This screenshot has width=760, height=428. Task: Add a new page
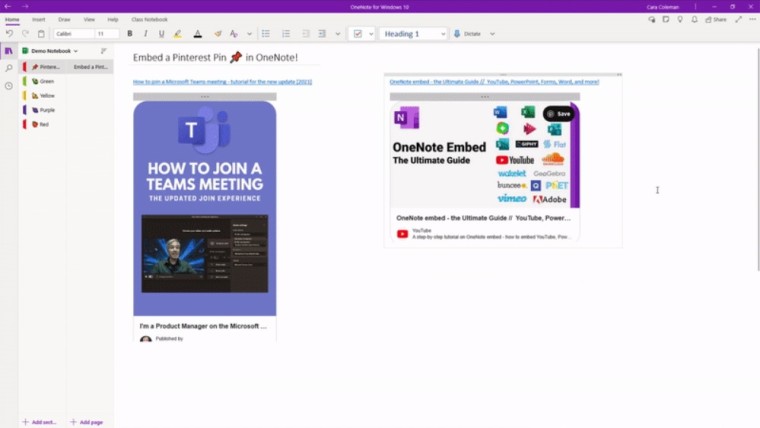coord(87,422)
